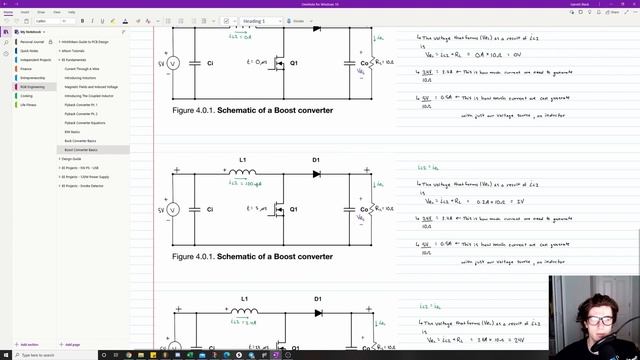
Task: Open the Current Through a Wire page
Action: pos(82,69)
